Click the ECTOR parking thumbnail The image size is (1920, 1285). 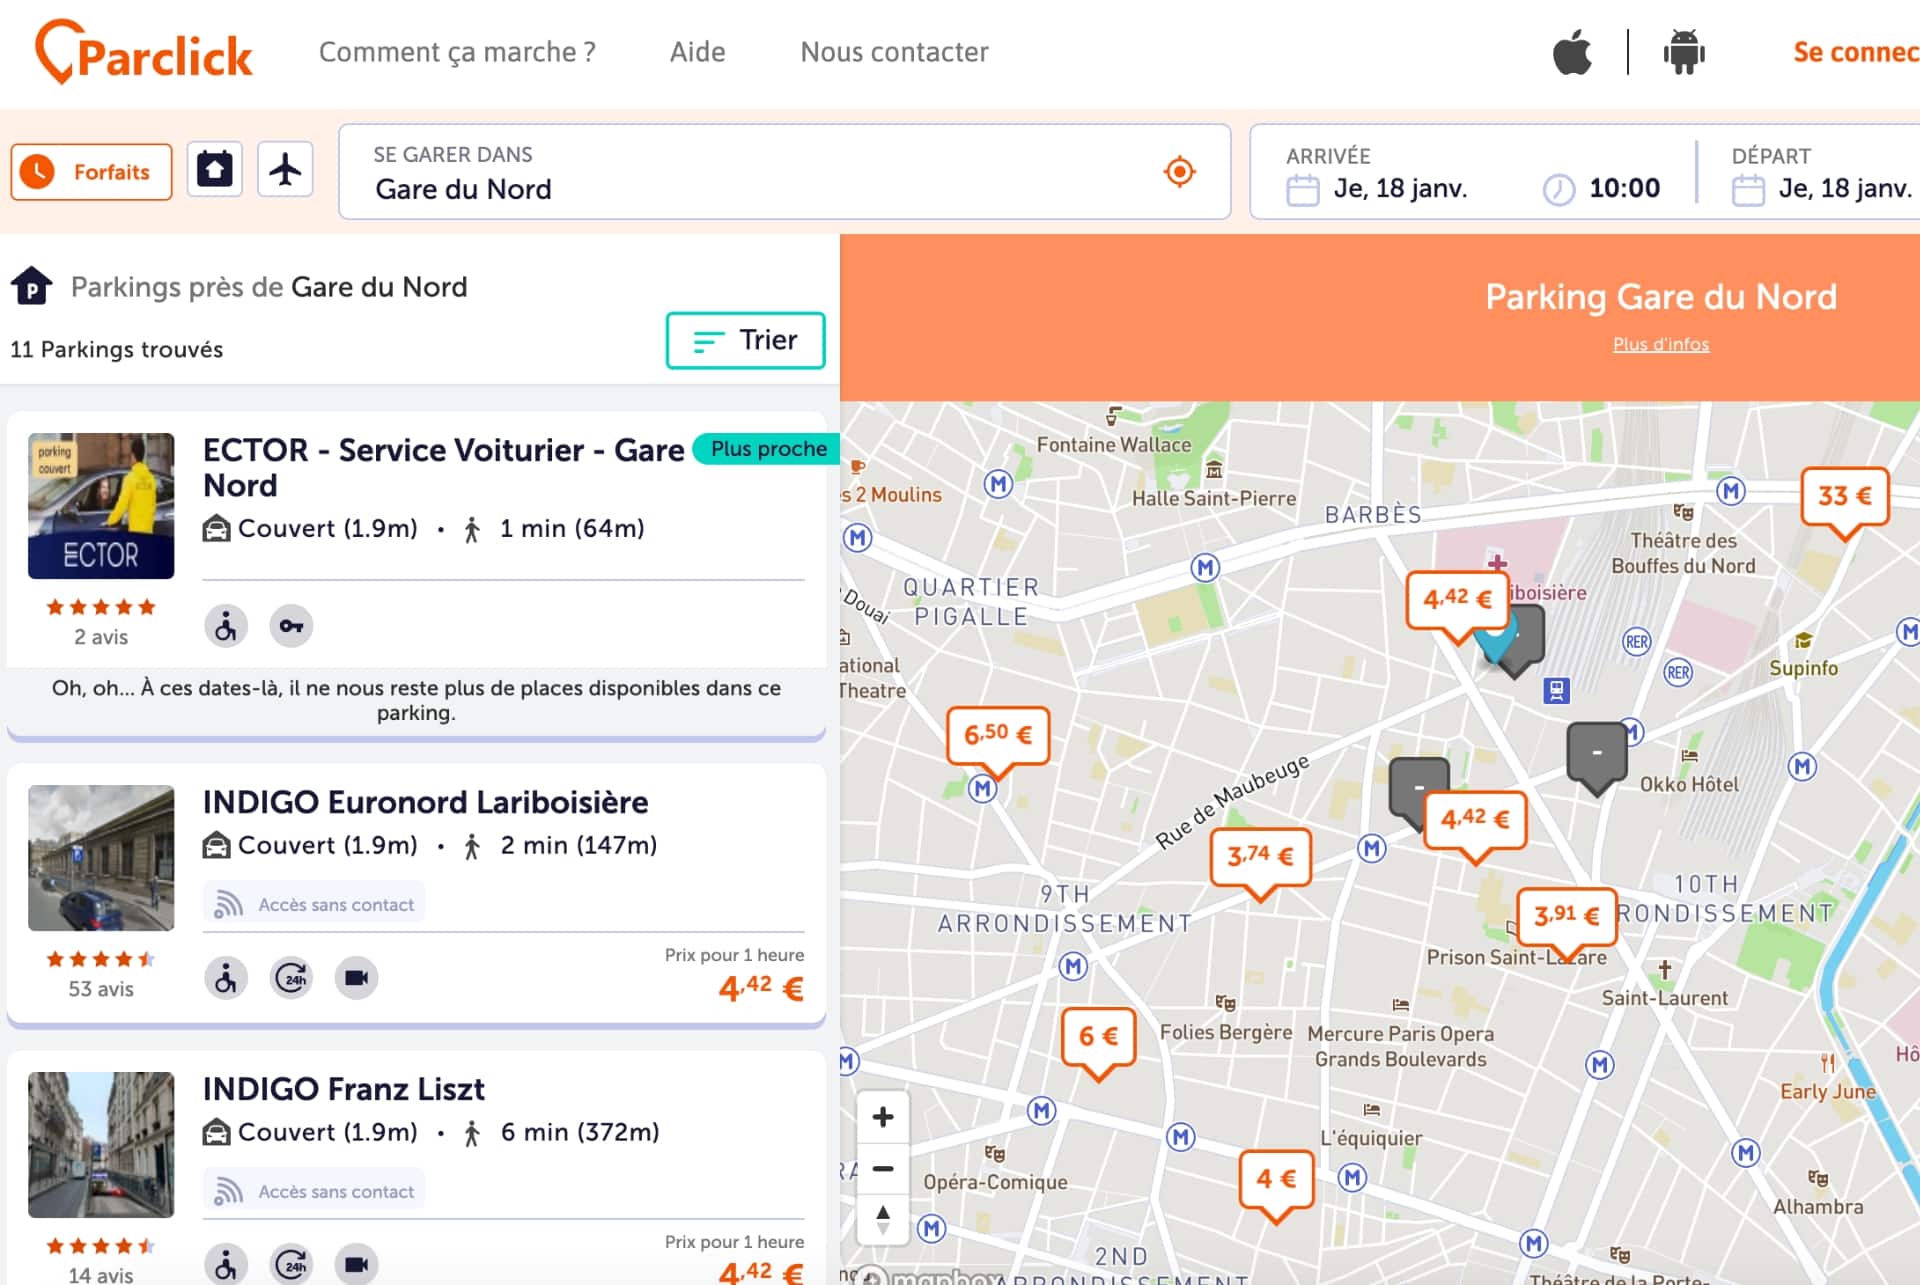click(x=101, y=506)
